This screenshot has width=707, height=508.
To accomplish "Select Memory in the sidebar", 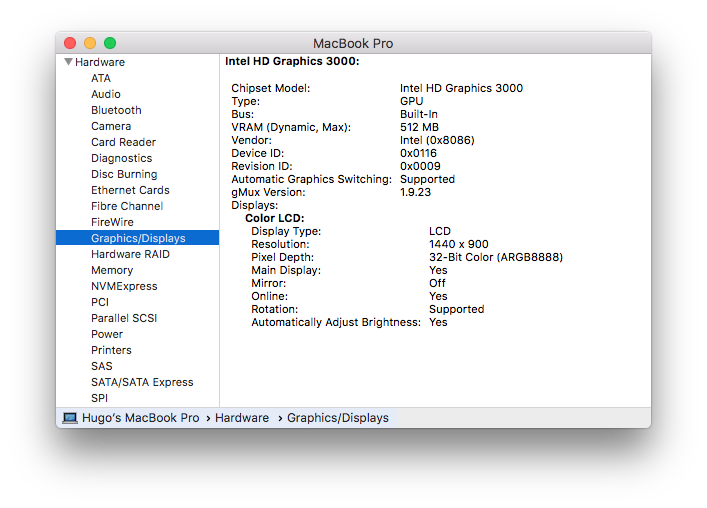I will coord(112,270).
